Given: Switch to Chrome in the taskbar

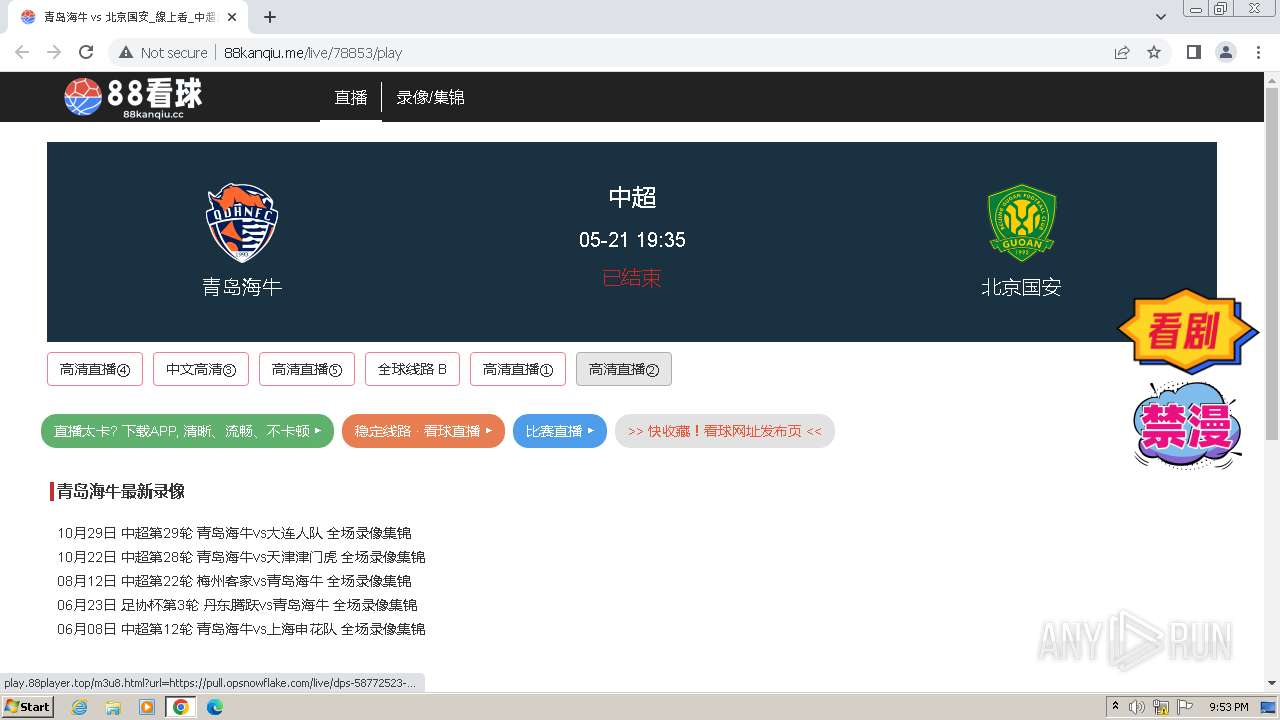Looking at the screenshot, I should coord(180,707).
